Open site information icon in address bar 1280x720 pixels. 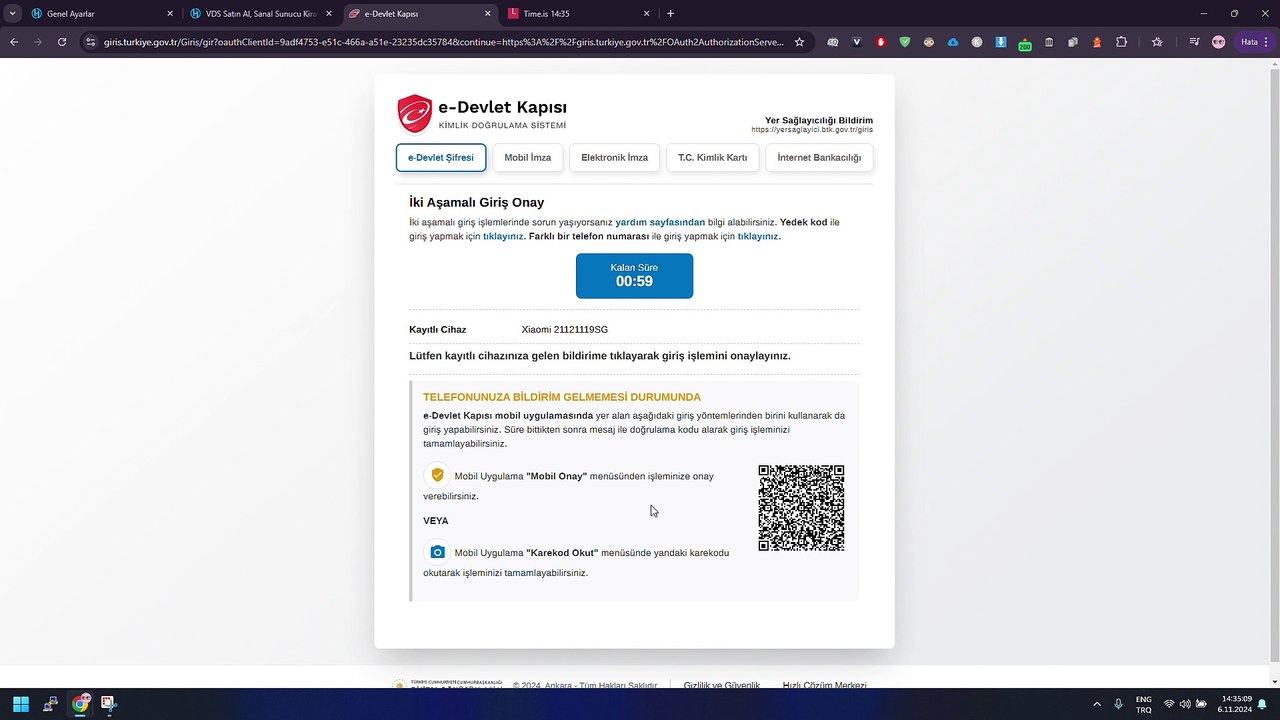[x=90, y=42]
